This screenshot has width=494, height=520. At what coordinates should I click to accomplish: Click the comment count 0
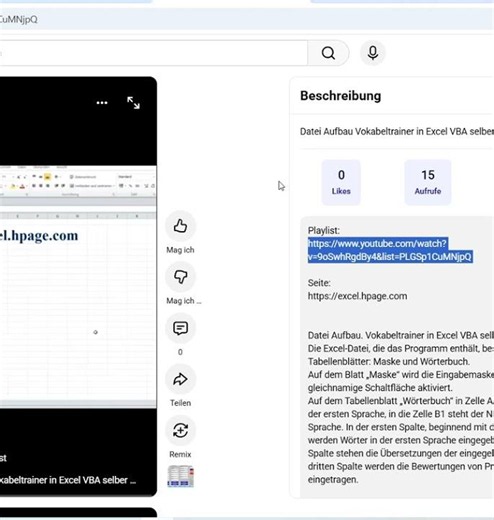pos(180,352)
